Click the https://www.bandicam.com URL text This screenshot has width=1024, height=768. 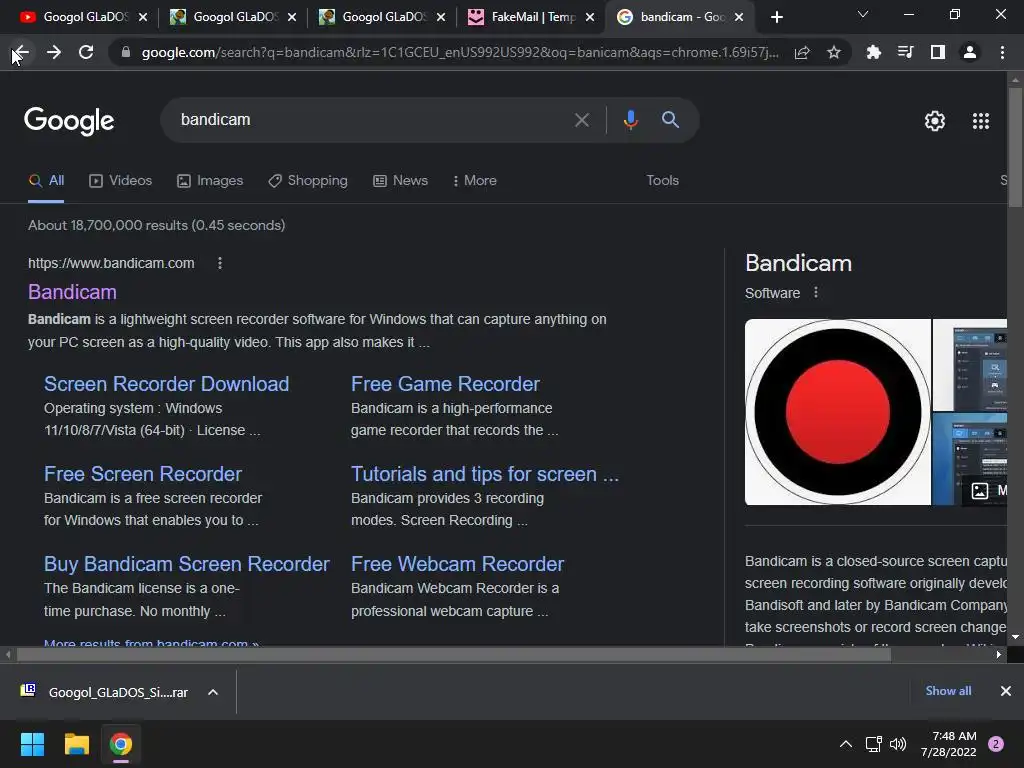point(111,263)
